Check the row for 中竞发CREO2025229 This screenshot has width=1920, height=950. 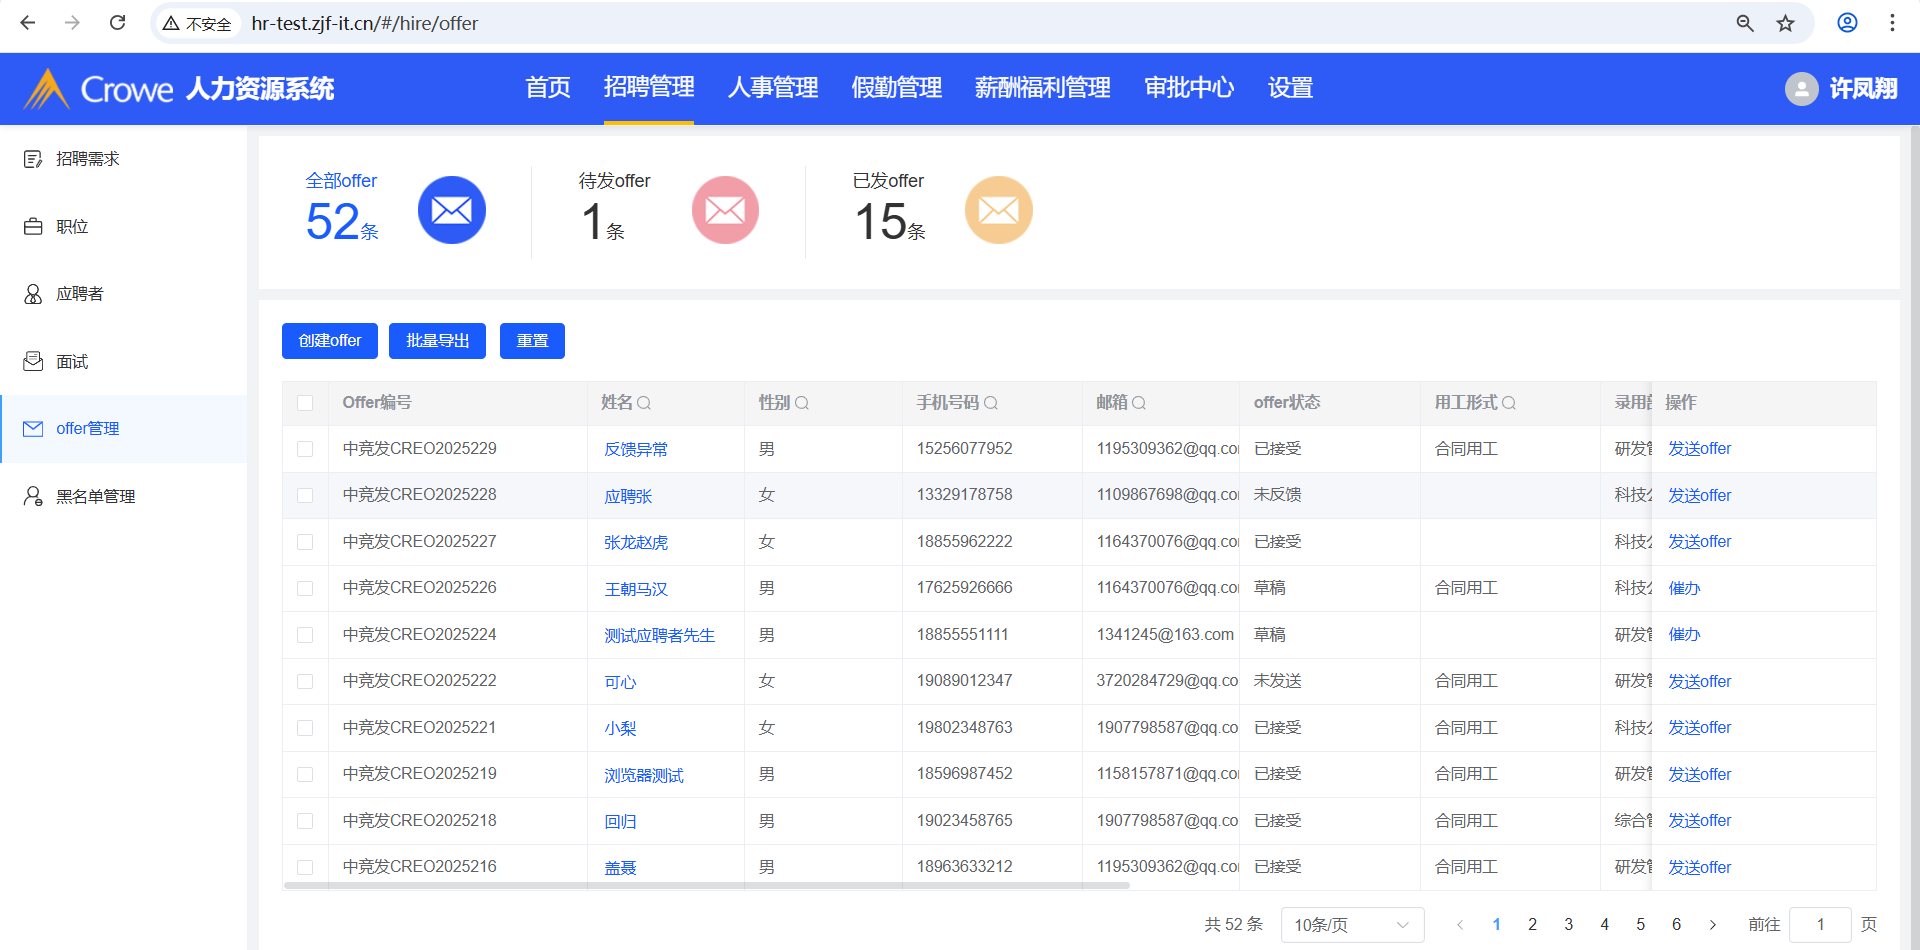305,449
